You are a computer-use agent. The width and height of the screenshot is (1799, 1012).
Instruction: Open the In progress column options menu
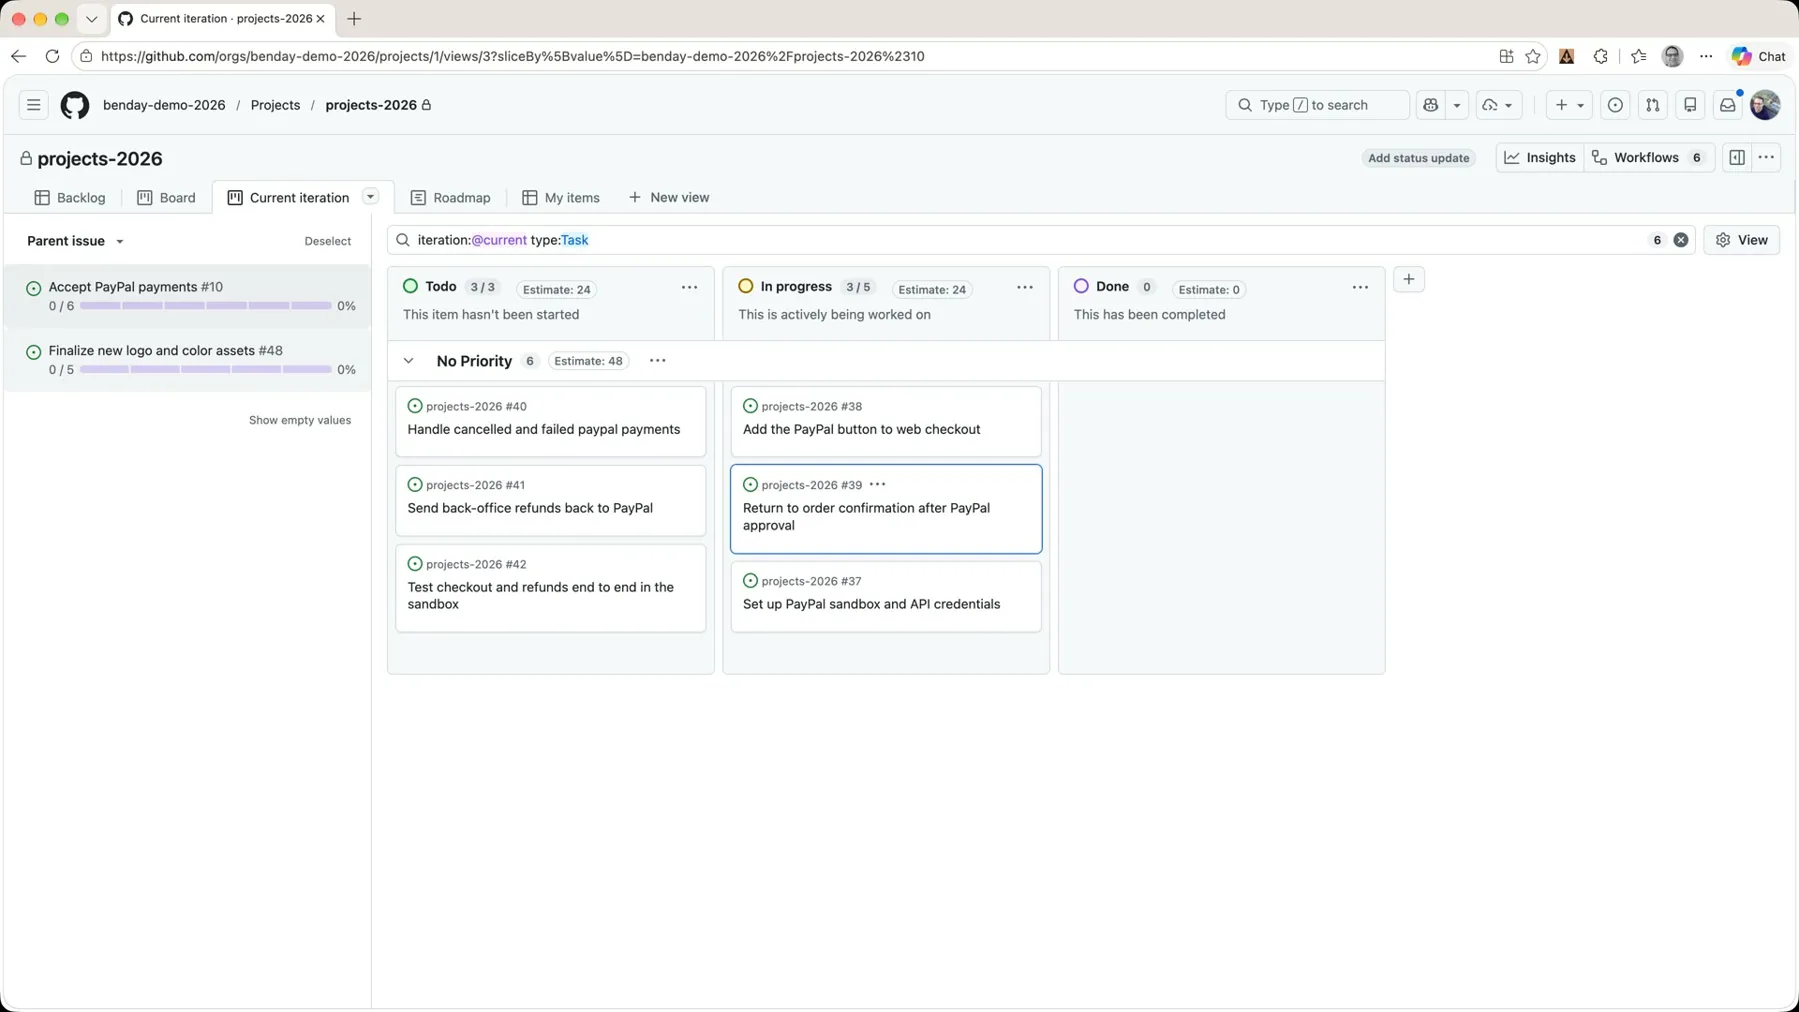1025,288
